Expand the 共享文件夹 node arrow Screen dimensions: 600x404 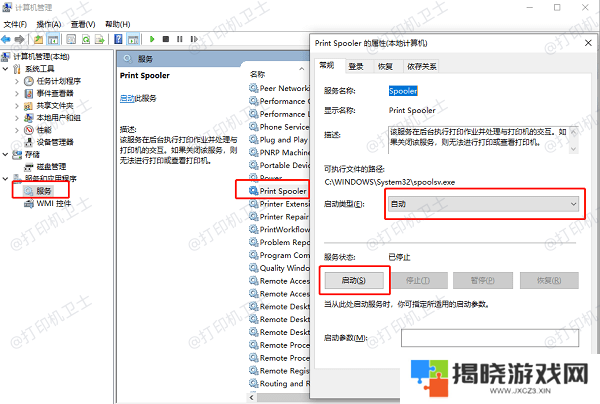pos(16,106)
